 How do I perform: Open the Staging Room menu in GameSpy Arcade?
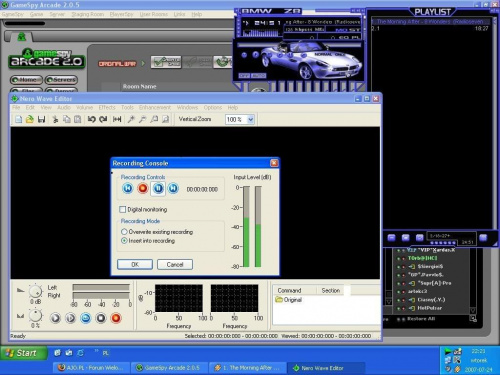(87, 14)
